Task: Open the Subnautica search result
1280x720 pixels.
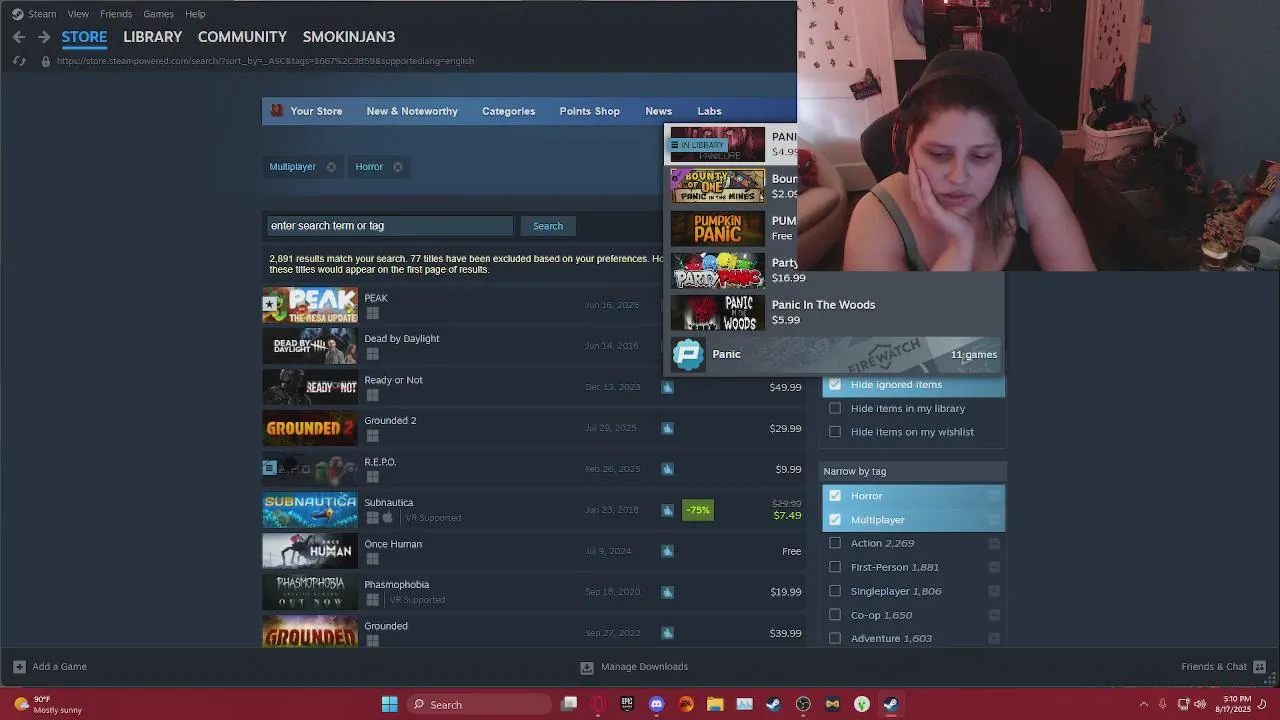Action: tap(533, 510)
